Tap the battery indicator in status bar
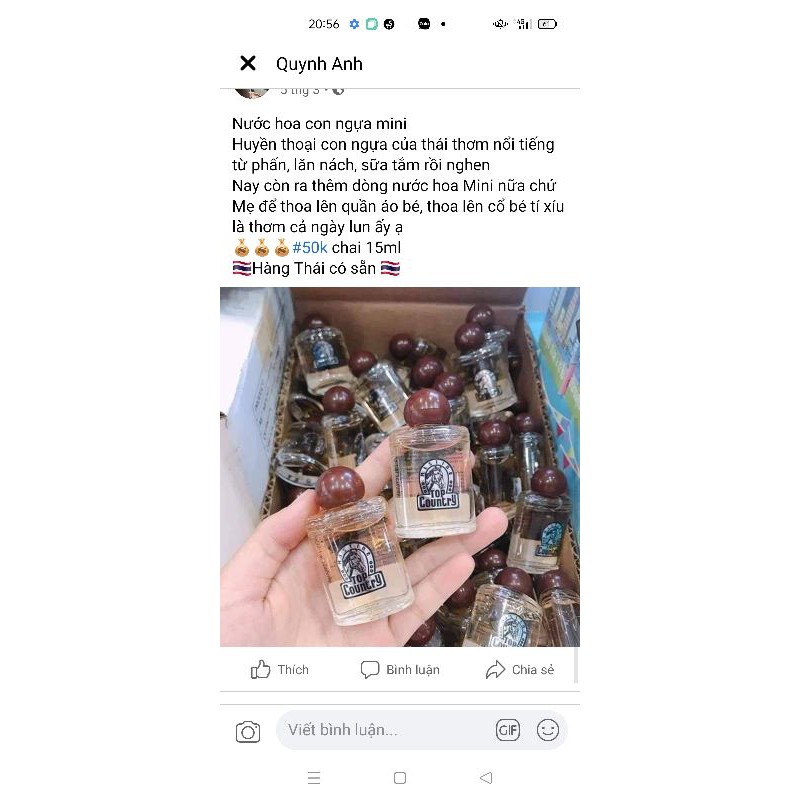This screenshot has height=800, width=800. click(547, 24)
